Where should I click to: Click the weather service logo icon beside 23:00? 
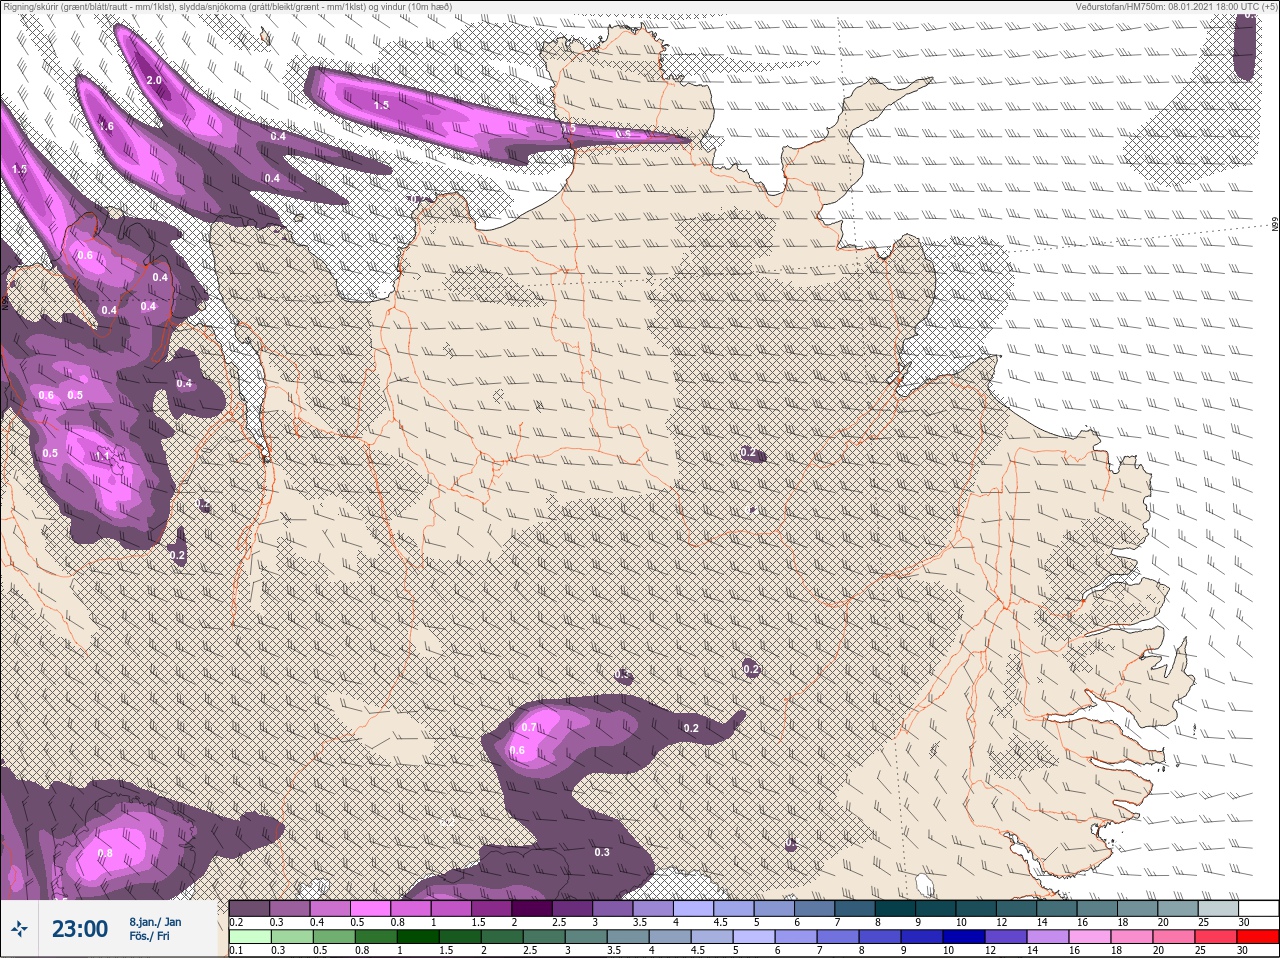[x=19, y=930]
